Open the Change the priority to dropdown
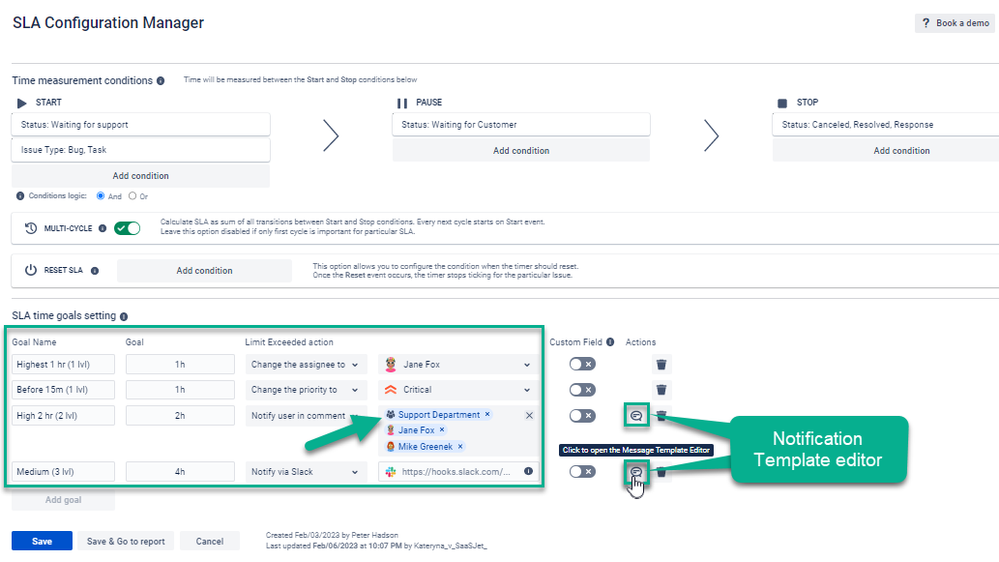The height and width of the screenshot is (562, 999). click(306, 390)
